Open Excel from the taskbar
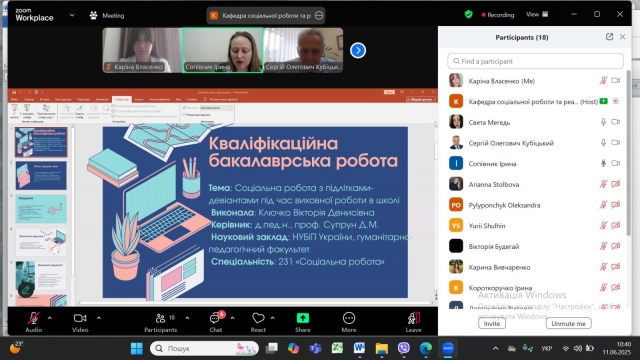 click(337, 349)
